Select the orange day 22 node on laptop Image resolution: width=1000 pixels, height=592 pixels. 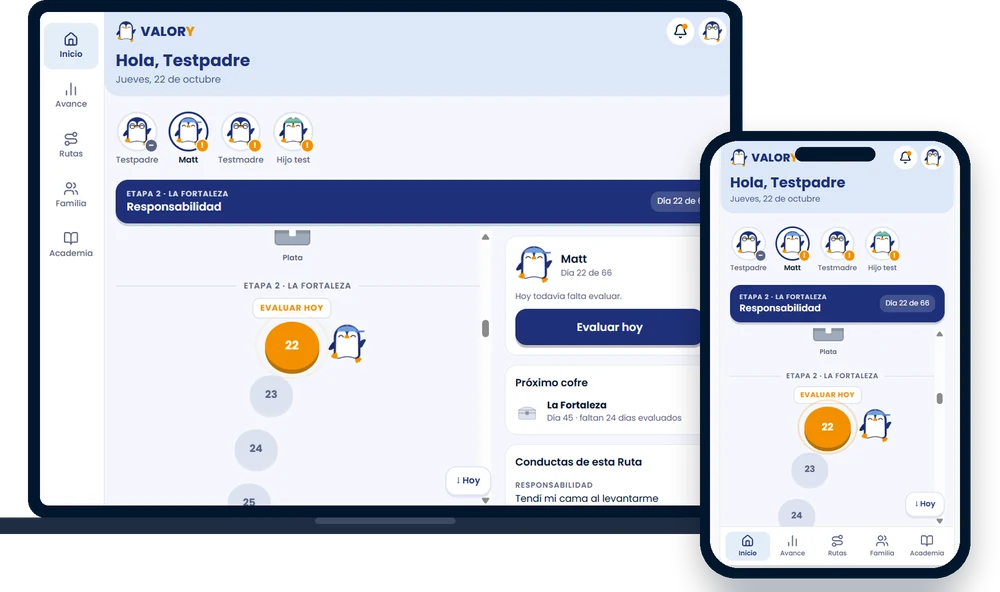pyautogui.click(x=291, y=346)
